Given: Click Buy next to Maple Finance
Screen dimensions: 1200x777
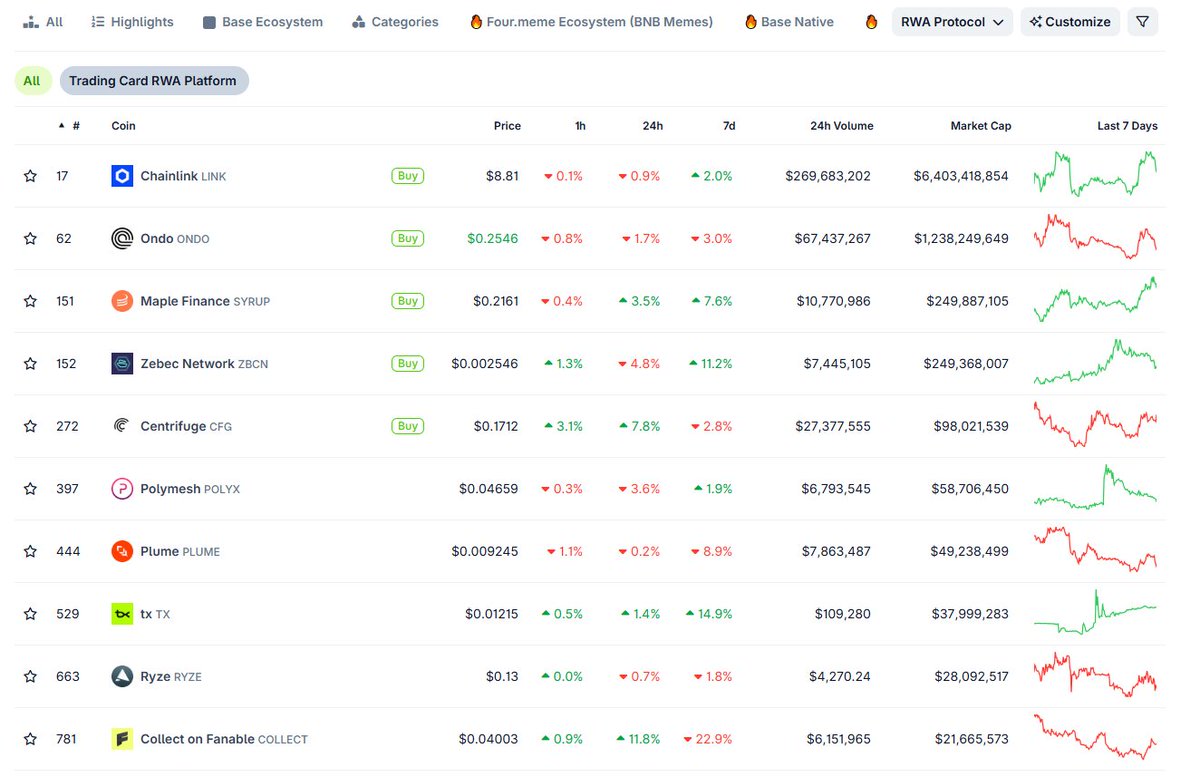Looking at the screenshot, I should (x=407, y=301).
